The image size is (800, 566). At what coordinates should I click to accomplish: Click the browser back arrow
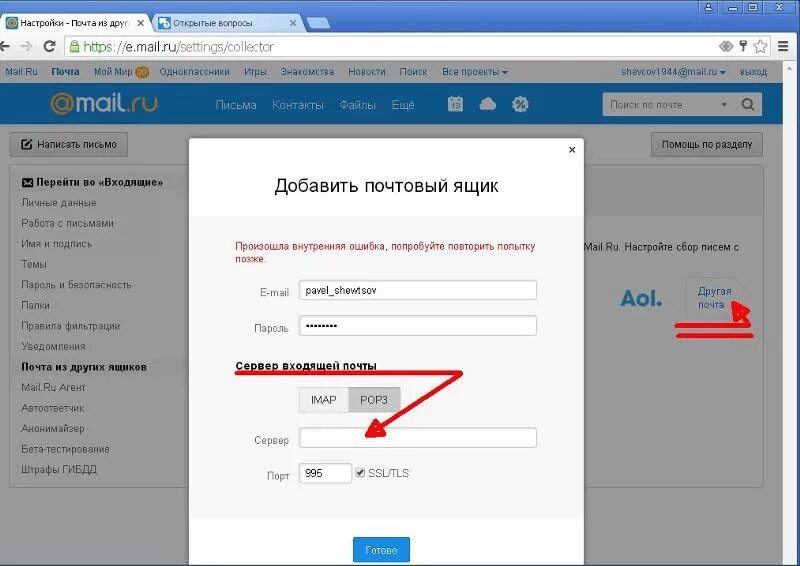(5, 47)
